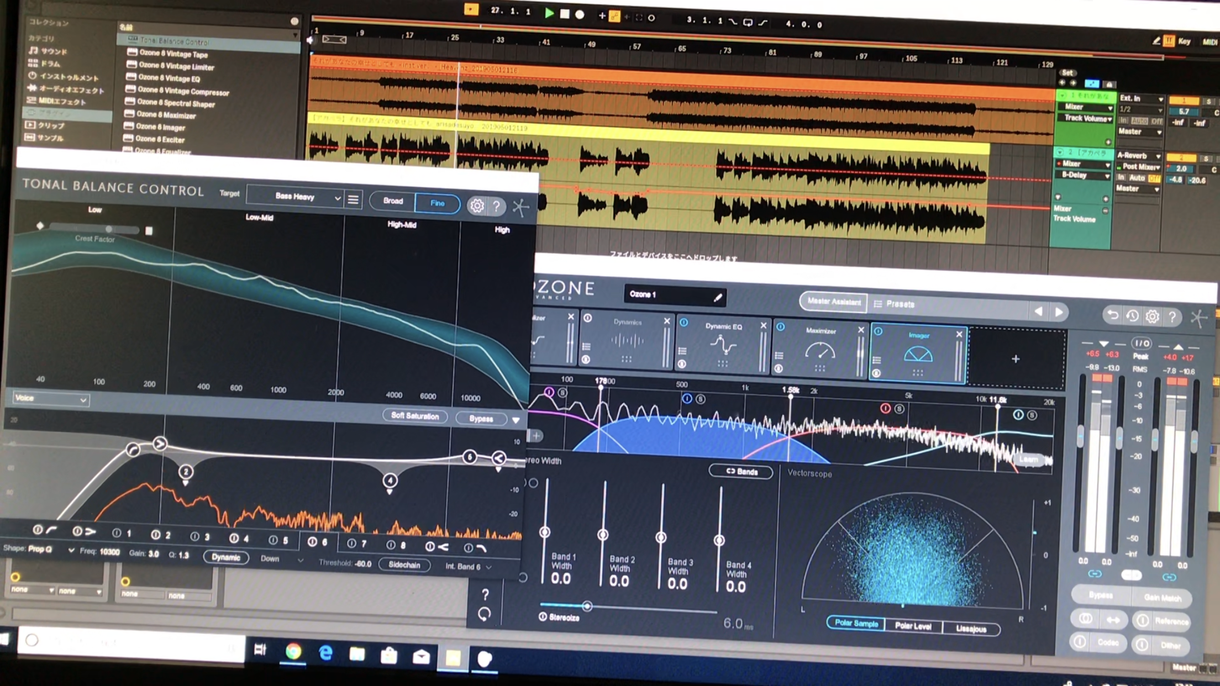Go to the previous Ozone preset arrow

(x=1038, y=312)
